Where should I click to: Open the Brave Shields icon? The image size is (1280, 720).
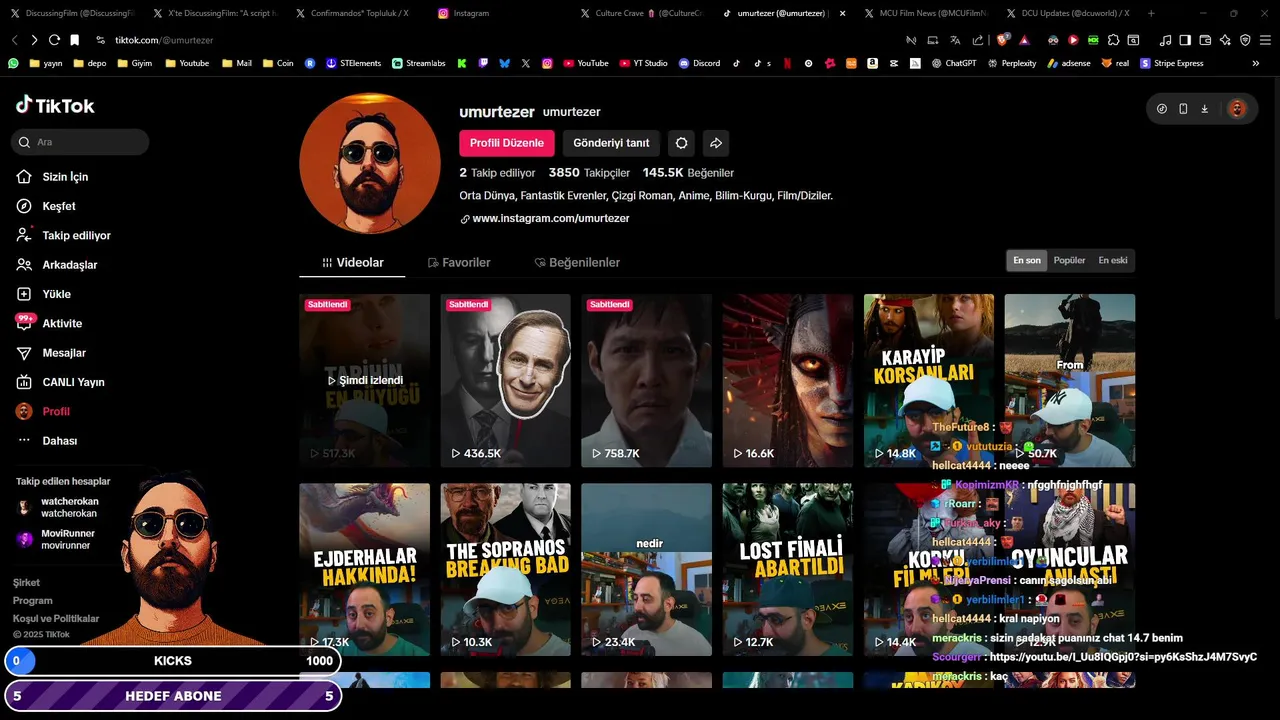pos(1003,40)
